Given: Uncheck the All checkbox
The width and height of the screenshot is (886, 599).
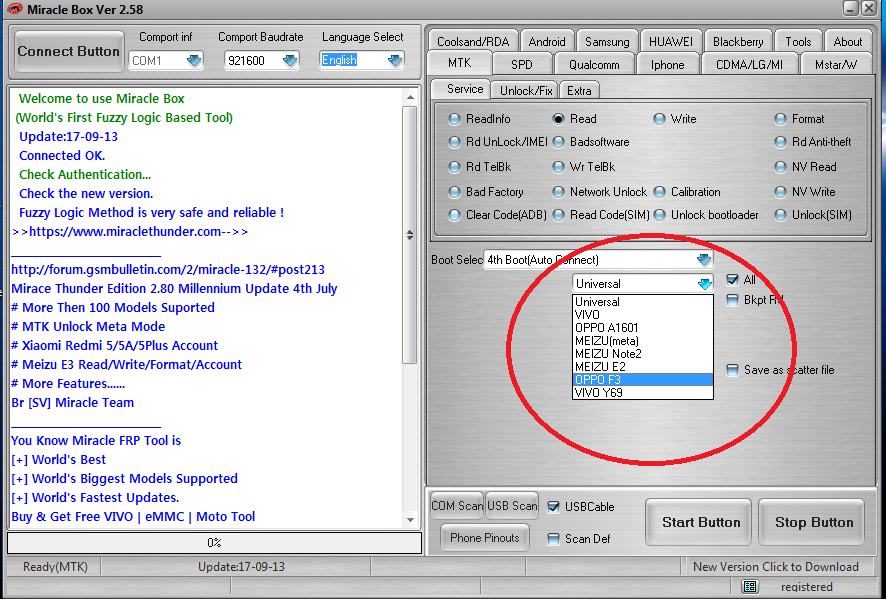Looking at the screenshot, I should 733,280.
